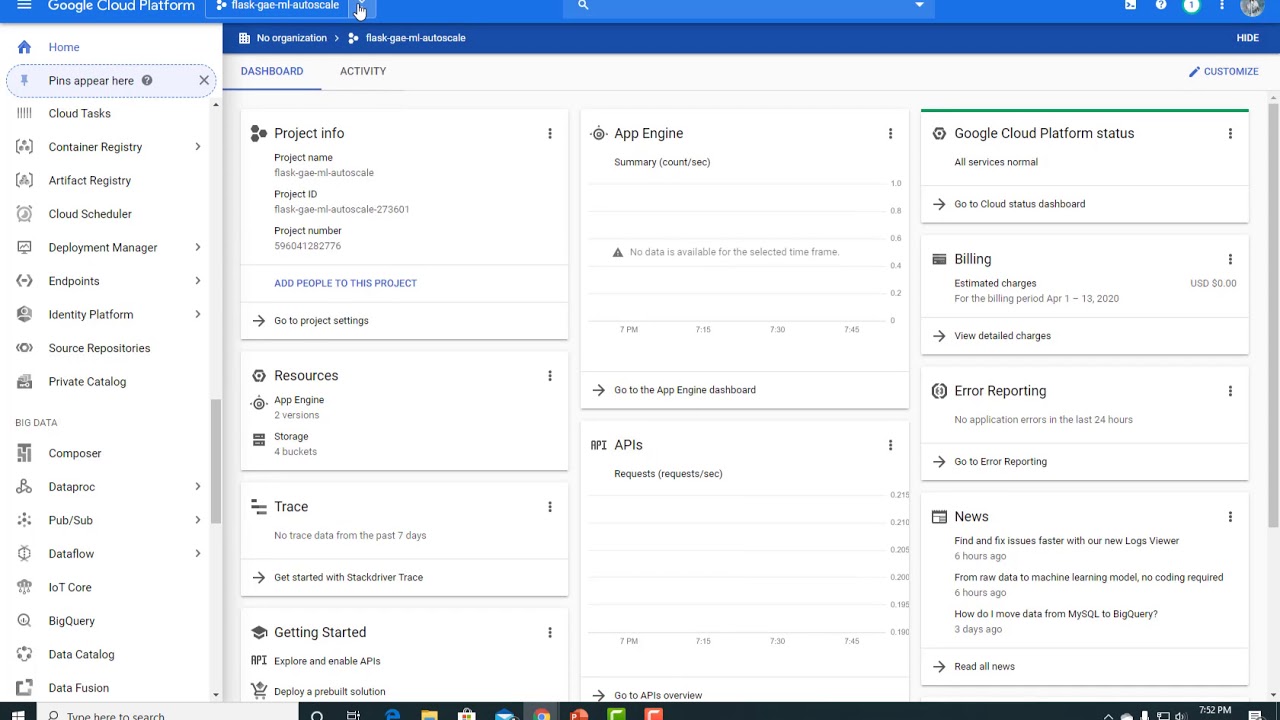Go to Cloud status dashboard
Screen dimensions: 1280x720
pos(1019,204)
